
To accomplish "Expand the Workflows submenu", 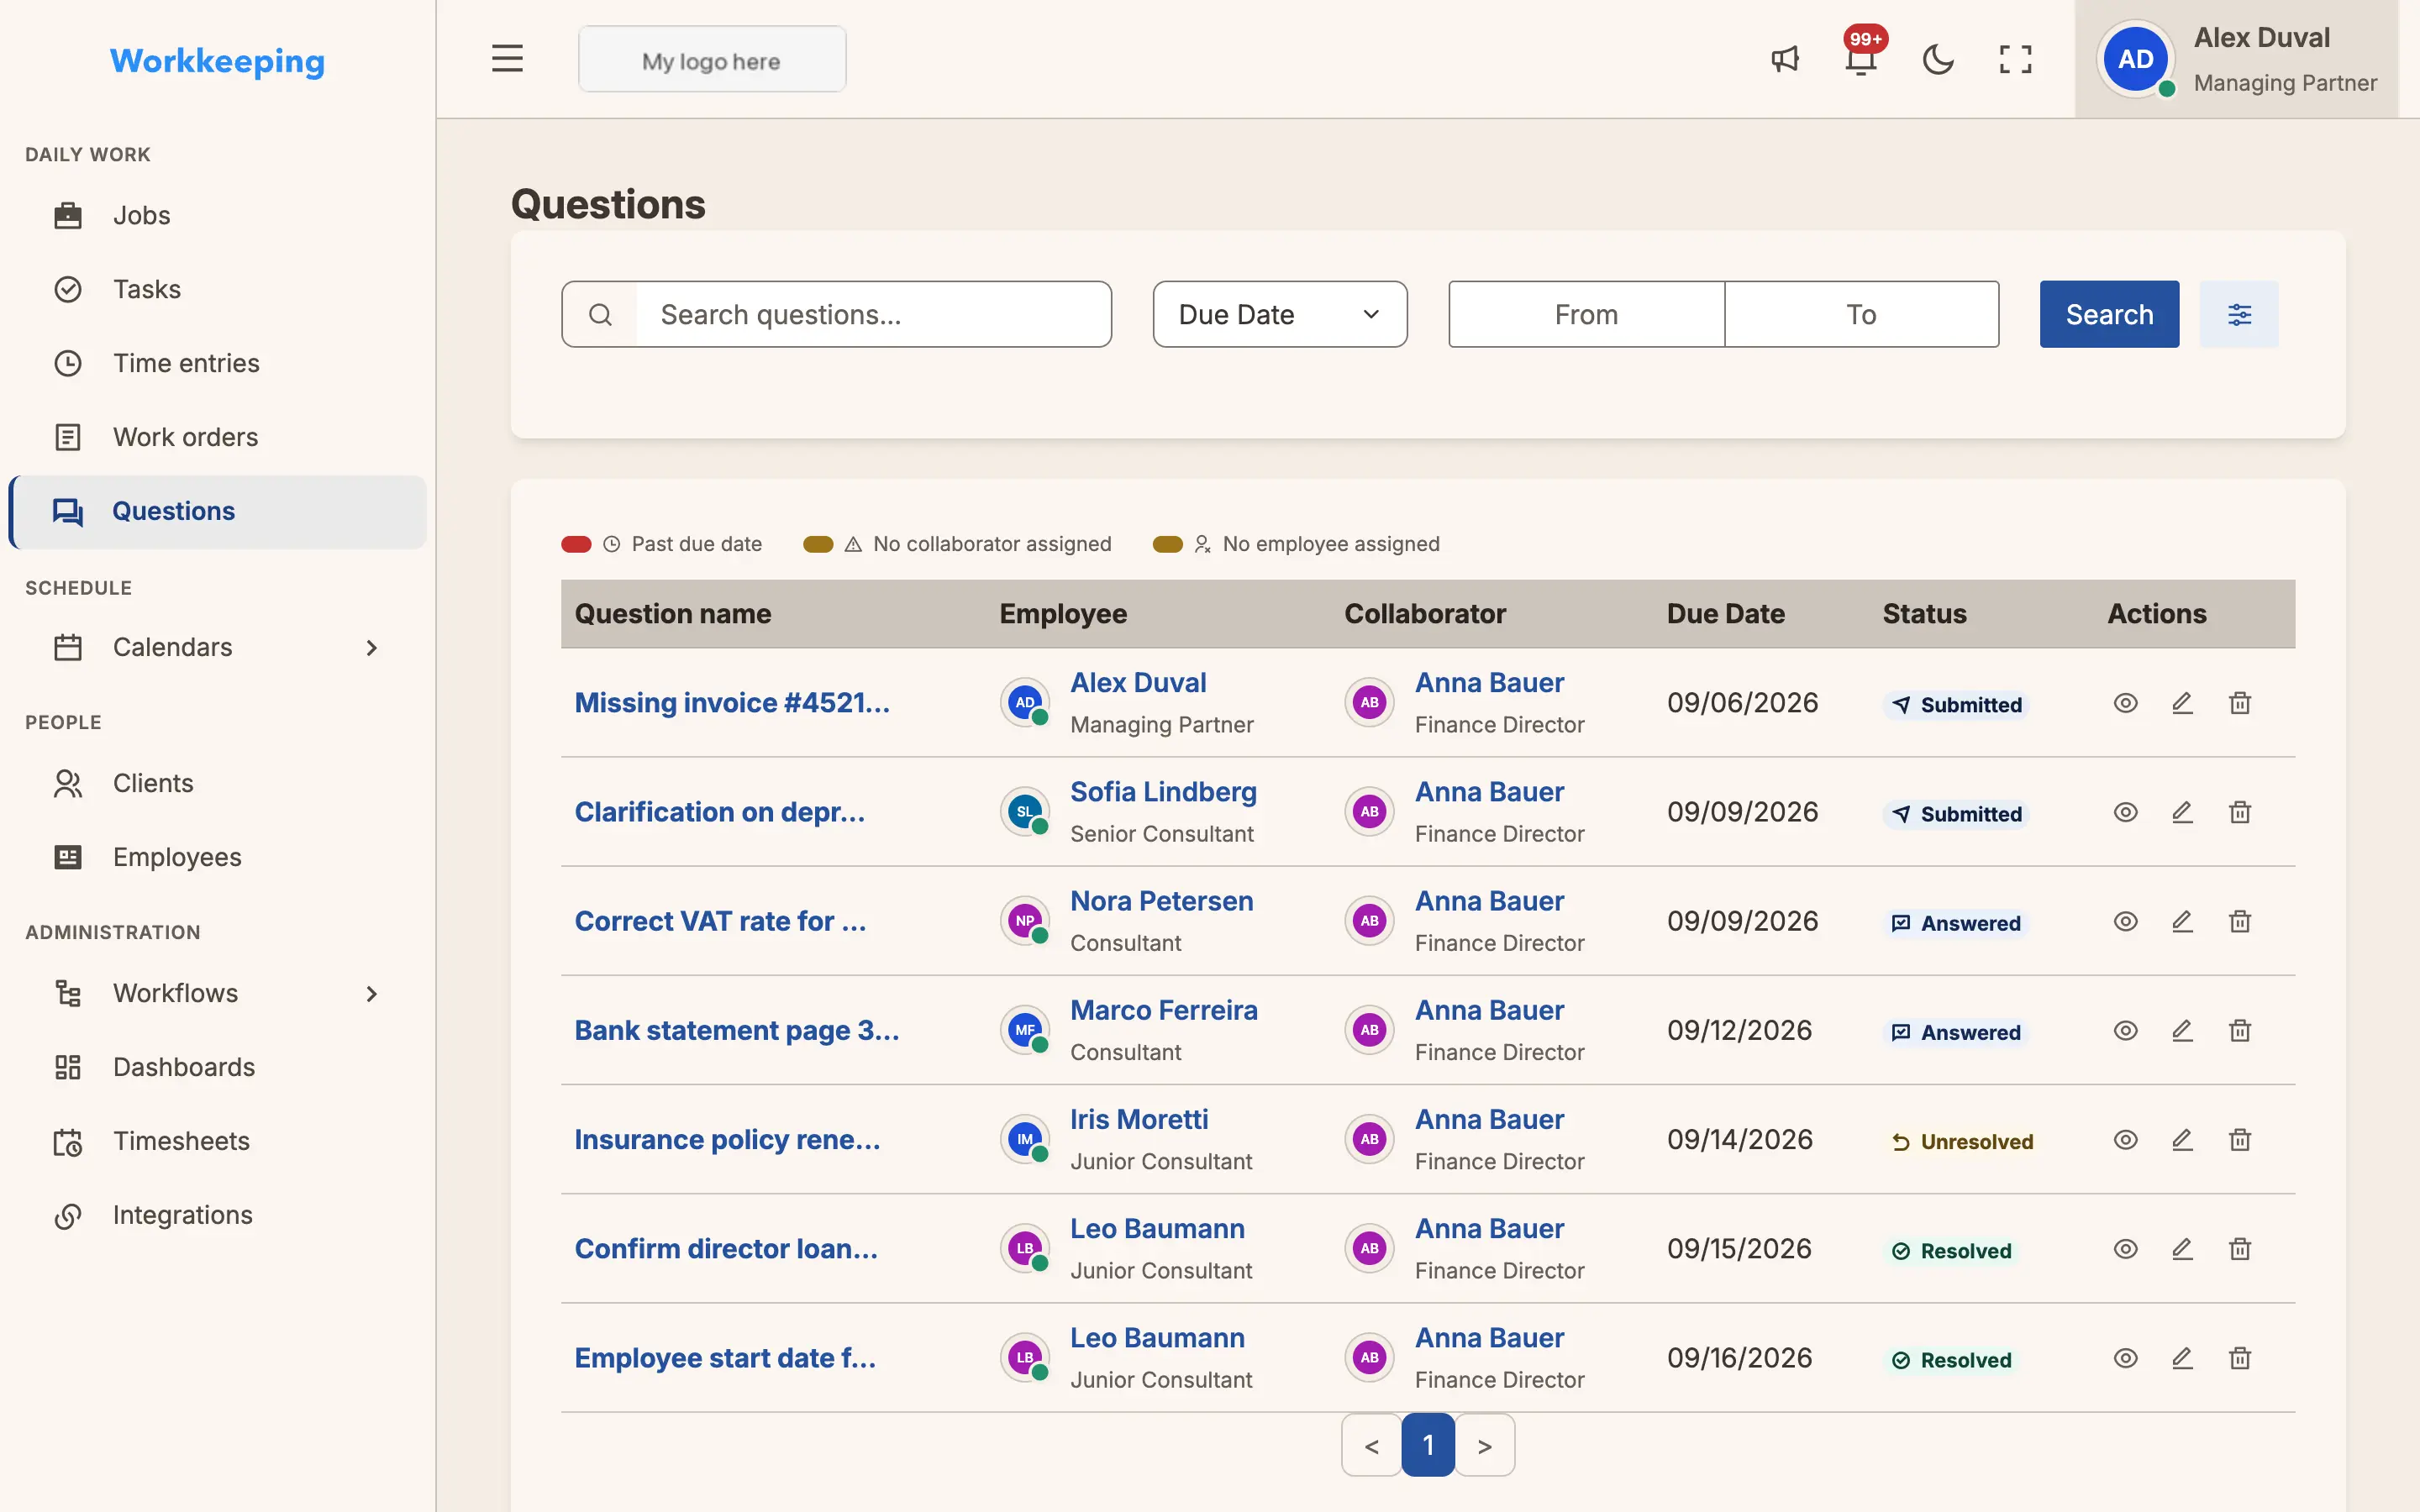I will pos(371,993).
